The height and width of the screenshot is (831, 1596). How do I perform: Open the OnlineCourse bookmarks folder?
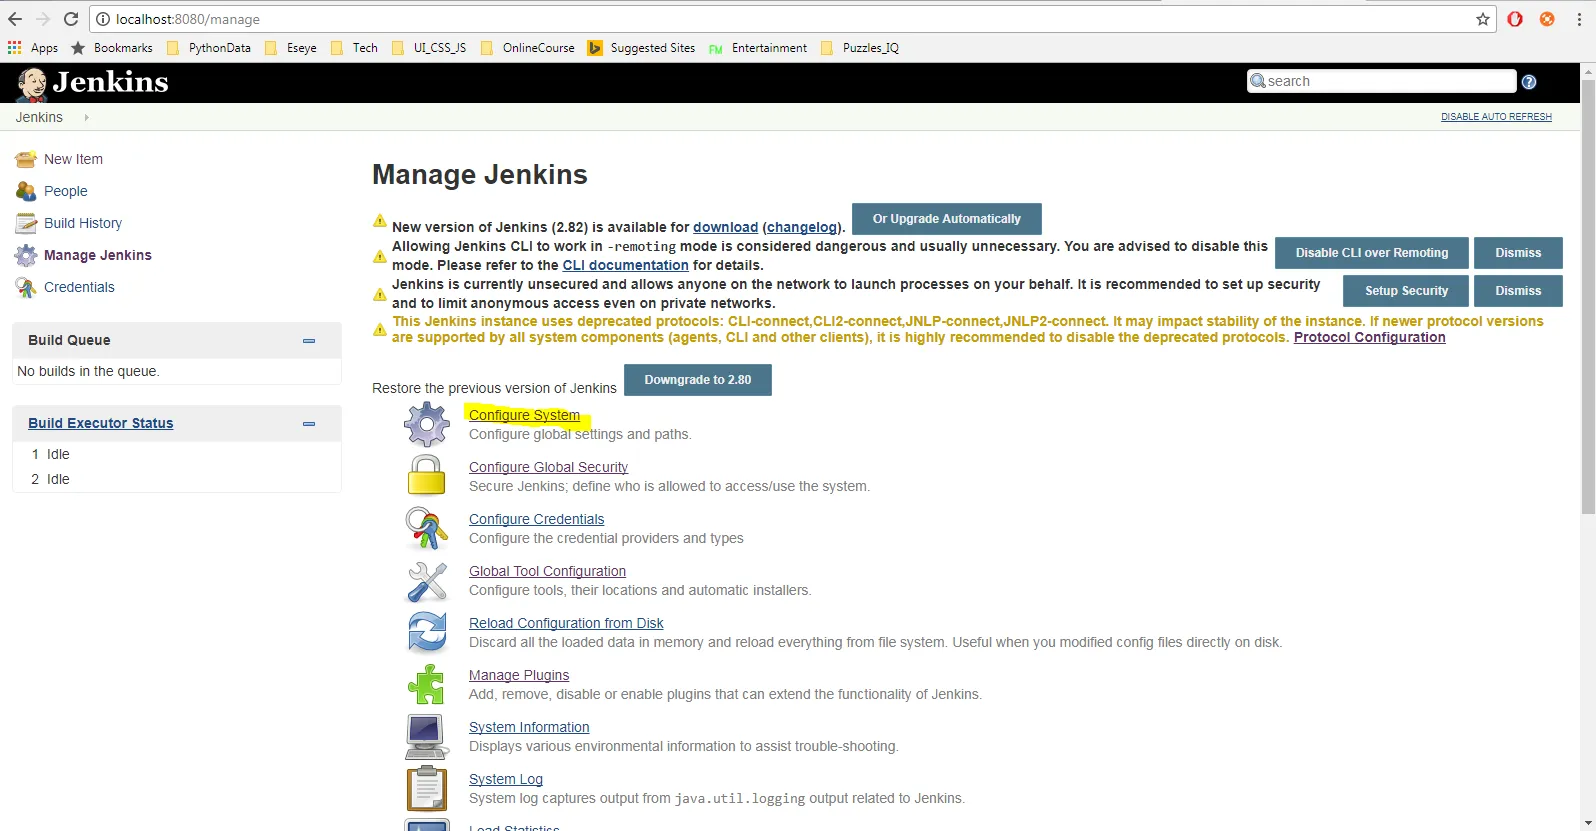(x=528, y=48)
